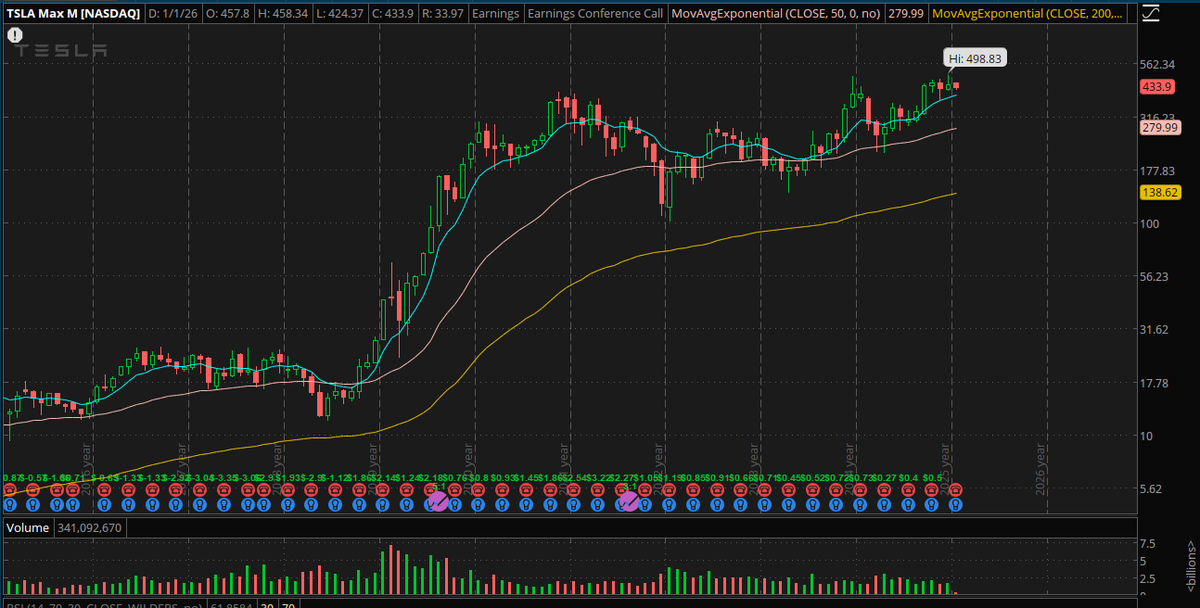The width and height of the screenshot is (1200, 608).
Task: Click the 279.99 value in the header
Action: (905, 15)
